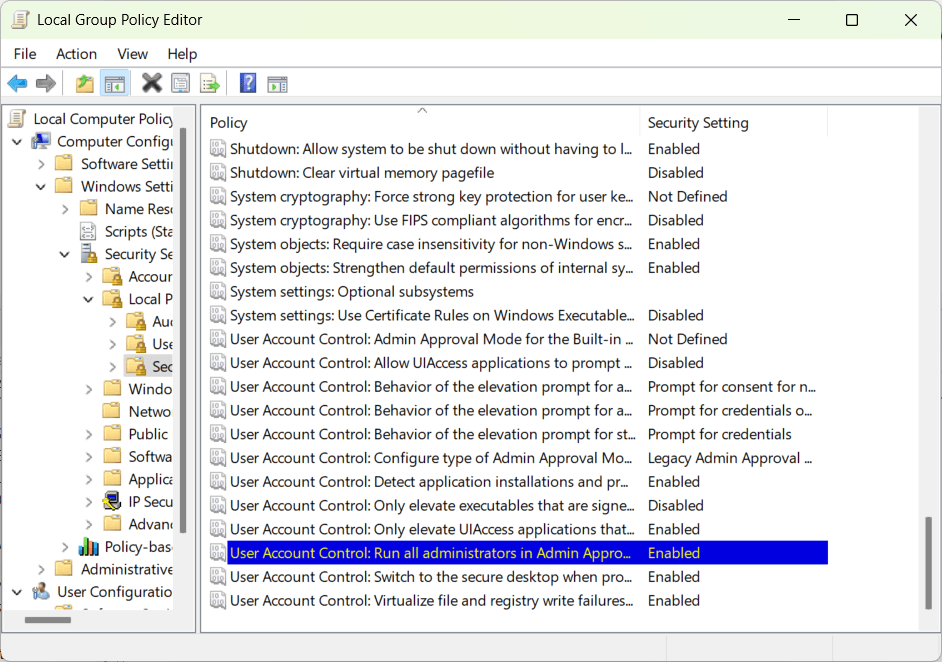Go up one level with folder icon
The image size is (942, 662).
(85, 84)
